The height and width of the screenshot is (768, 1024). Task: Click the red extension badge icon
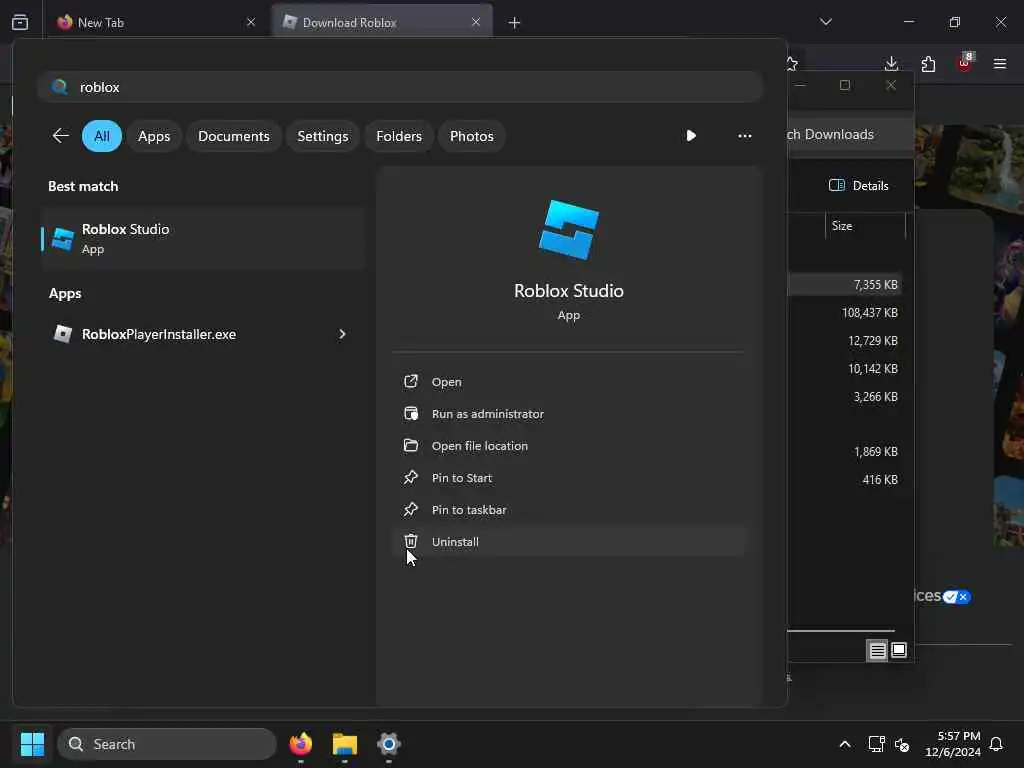(965, 63)
